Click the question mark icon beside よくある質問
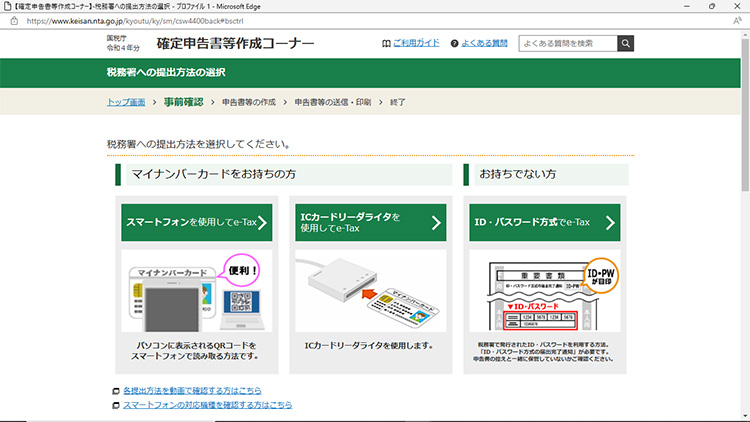 click(x=454, y=44)
